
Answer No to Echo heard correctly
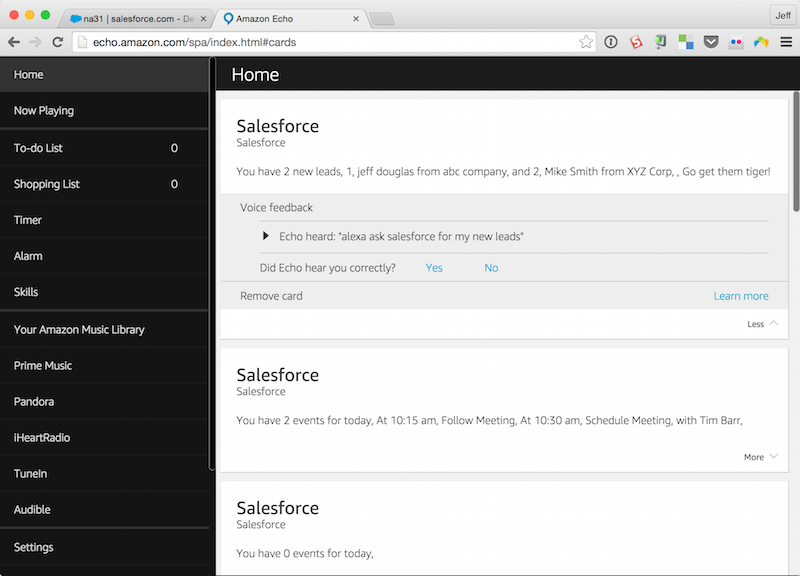[491, 268]
